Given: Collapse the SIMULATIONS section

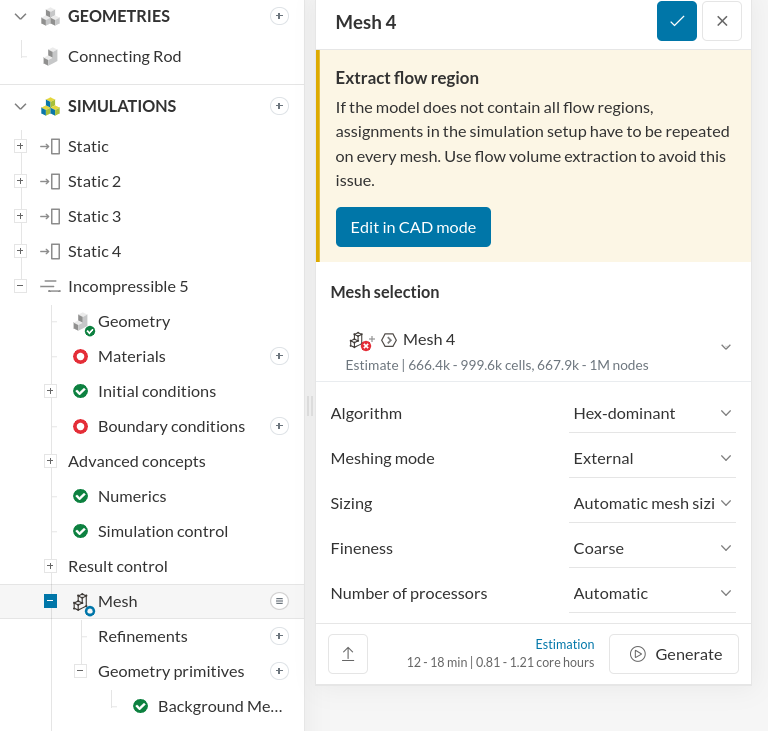Looking at the screenshot, I should (x=21, y=106).
